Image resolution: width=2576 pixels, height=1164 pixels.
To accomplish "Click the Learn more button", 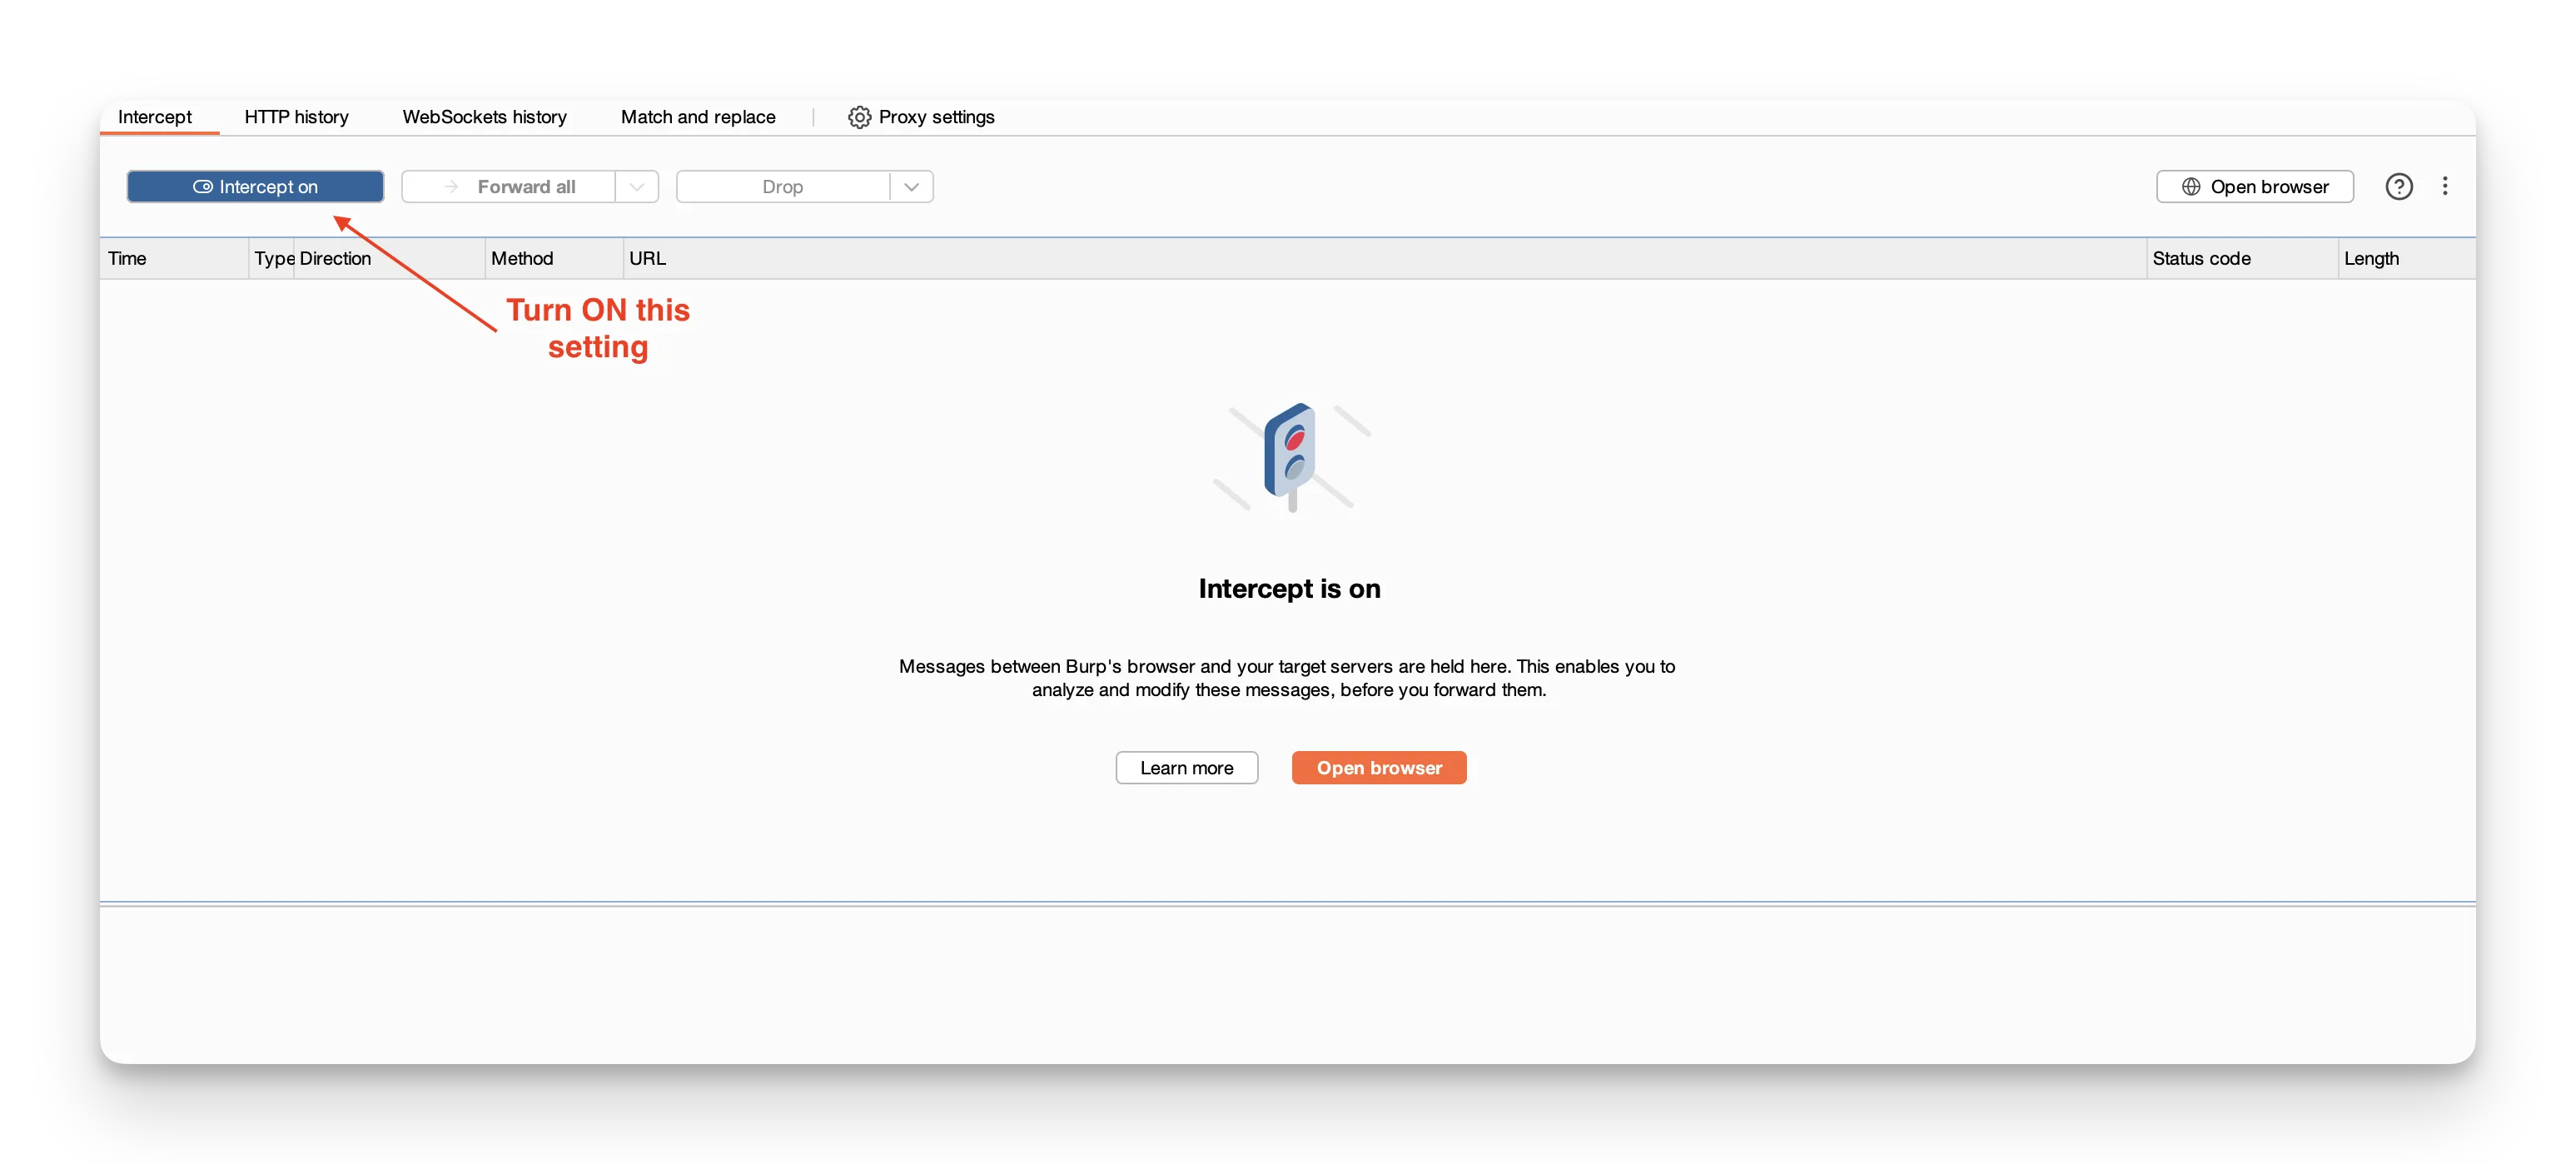I will (1186, 768).
